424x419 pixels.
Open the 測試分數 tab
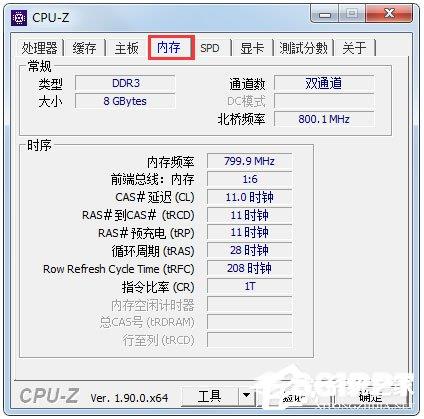tap(303, 48)
